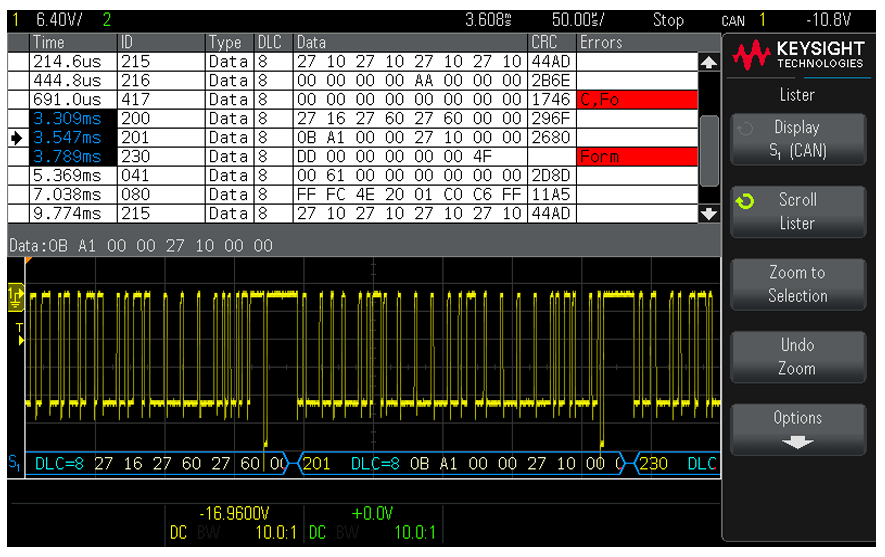Click the 3.608 ms delay readout

(x=488, y=20)
